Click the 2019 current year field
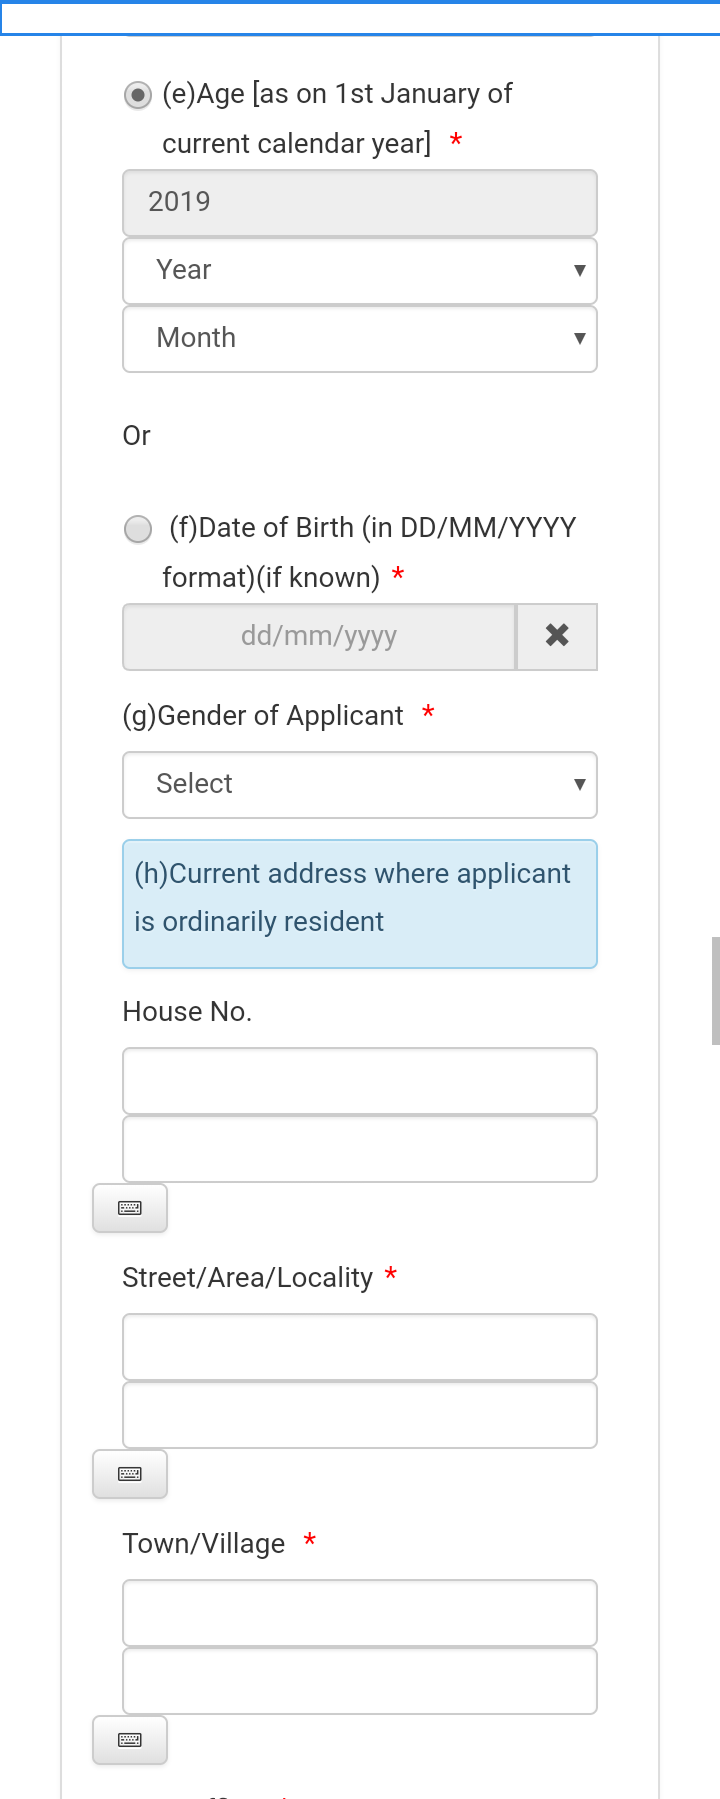The width and height of the screenshot is (720, 1799). pos(360,203)
